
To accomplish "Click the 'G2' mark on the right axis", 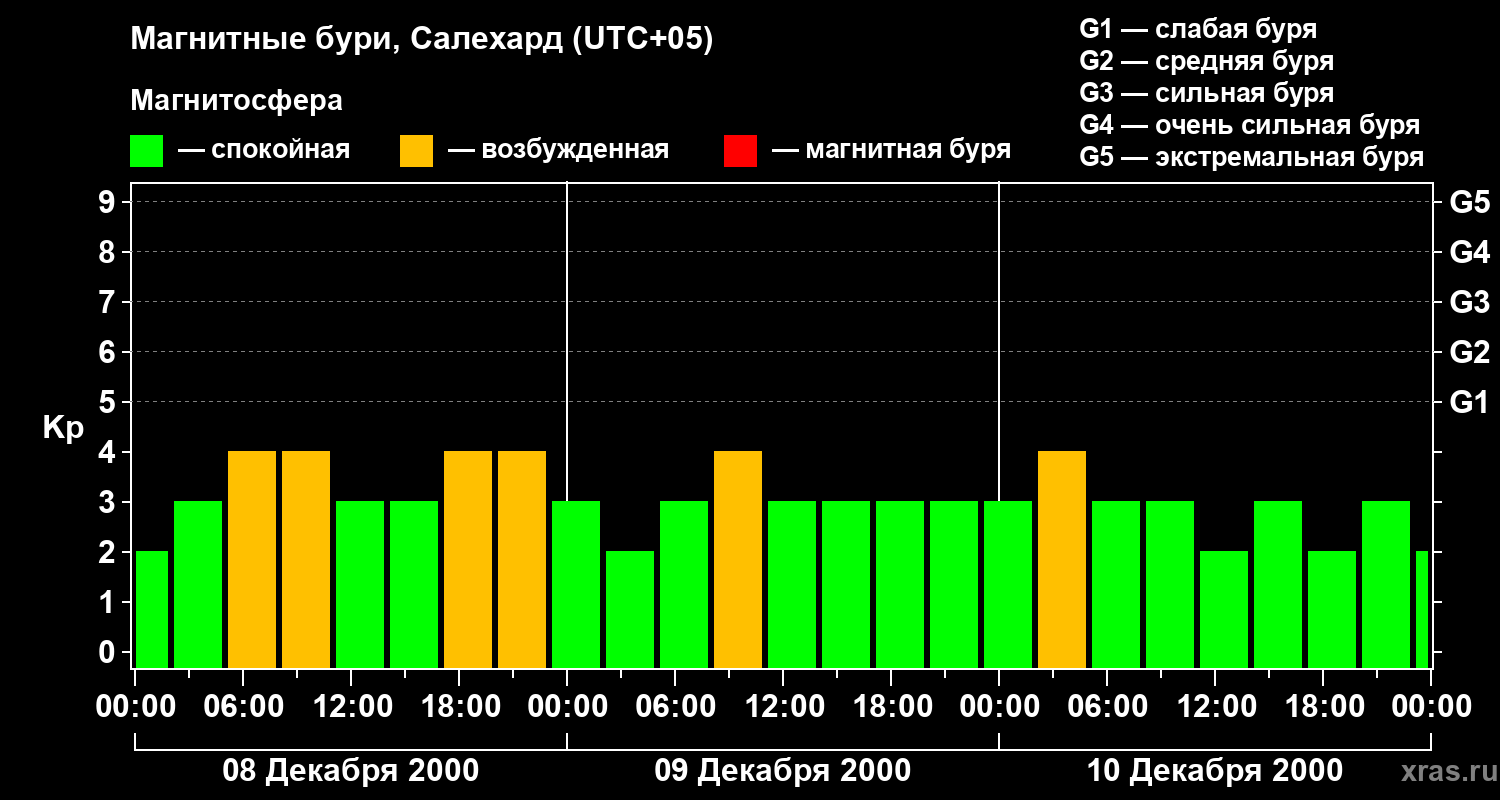I will pyautogui.click(x=1469, y=352).
